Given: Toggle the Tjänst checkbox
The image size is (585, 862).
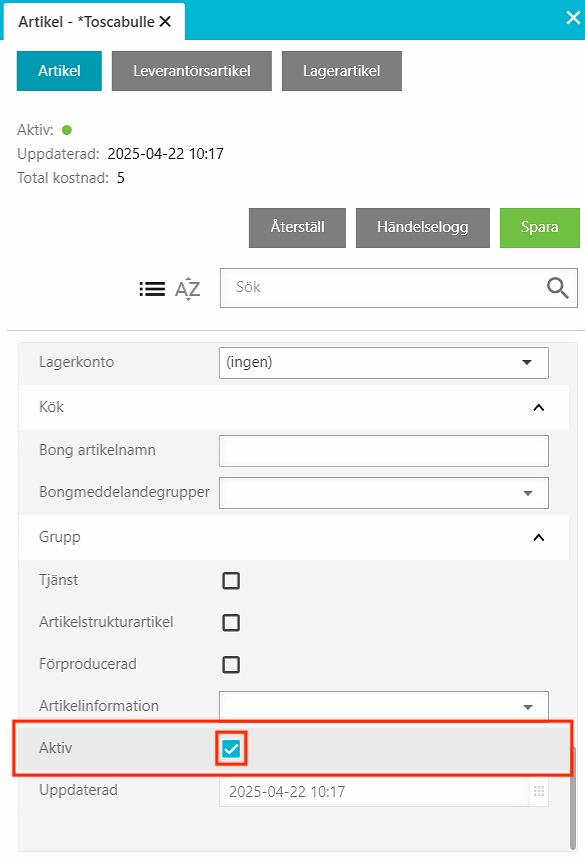Looking at the screenshot, I should click(x=231, y=581).
